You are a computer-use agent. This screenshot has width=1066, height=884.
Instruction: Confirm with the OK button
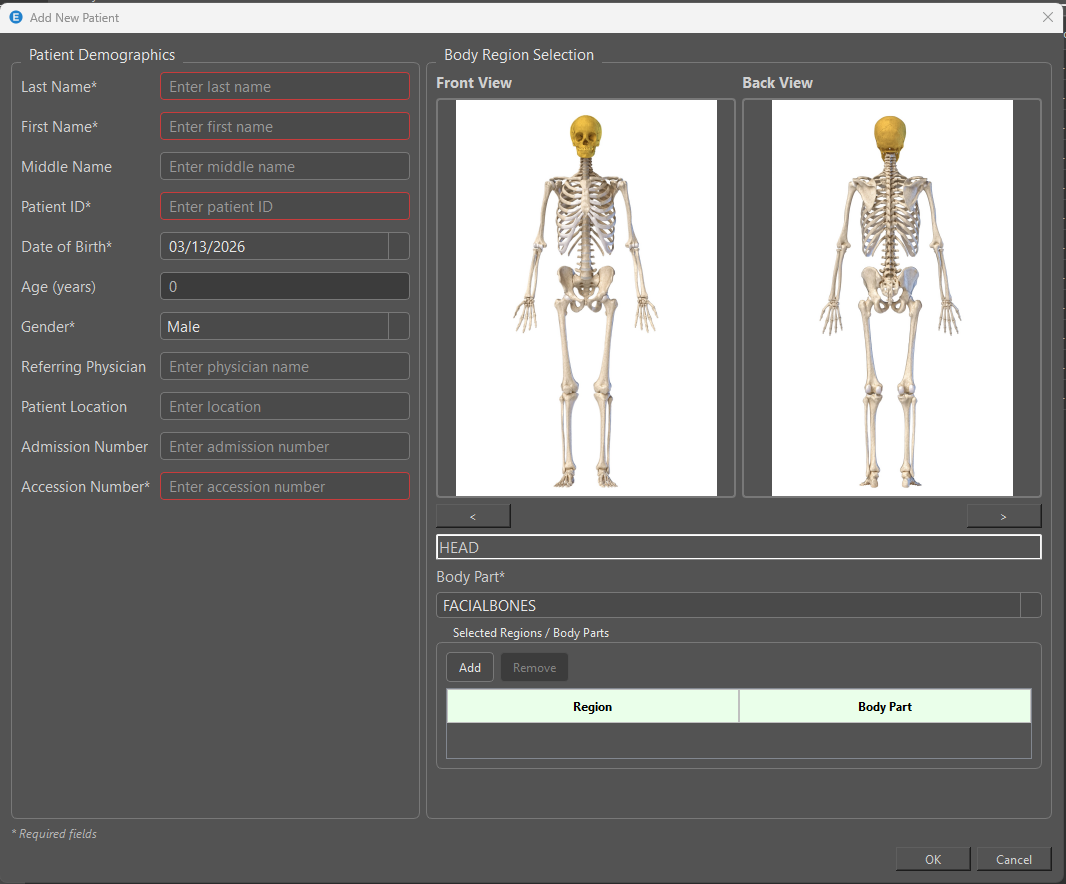933,859
